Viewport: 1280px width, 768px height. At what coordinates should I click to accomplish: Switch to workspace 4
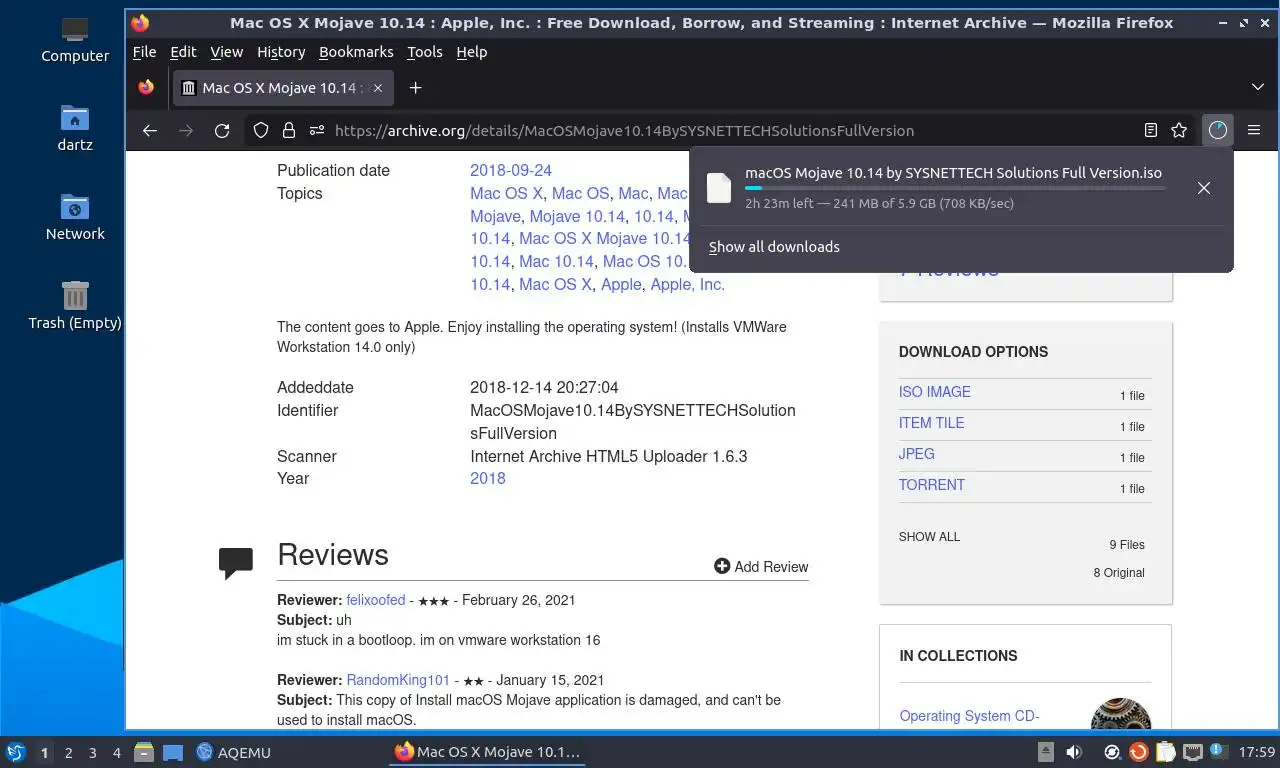(x=116, y=752)
